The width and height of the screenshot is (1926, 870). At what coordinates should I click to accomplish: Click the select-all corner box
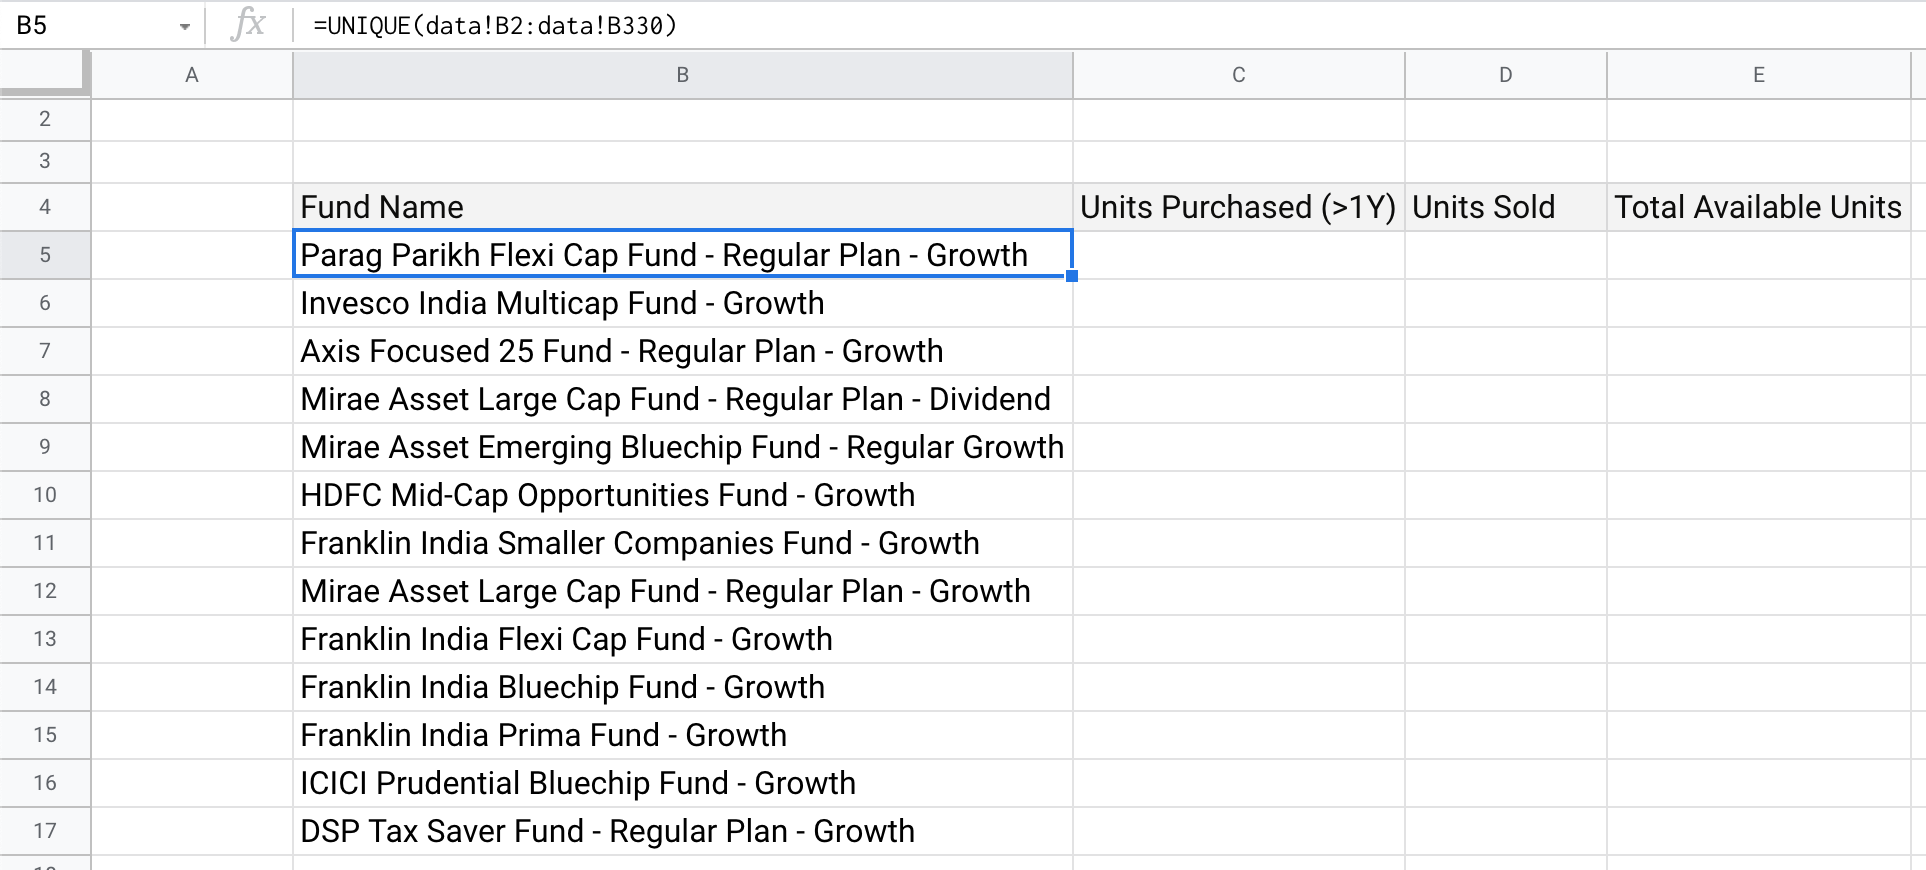45,74
